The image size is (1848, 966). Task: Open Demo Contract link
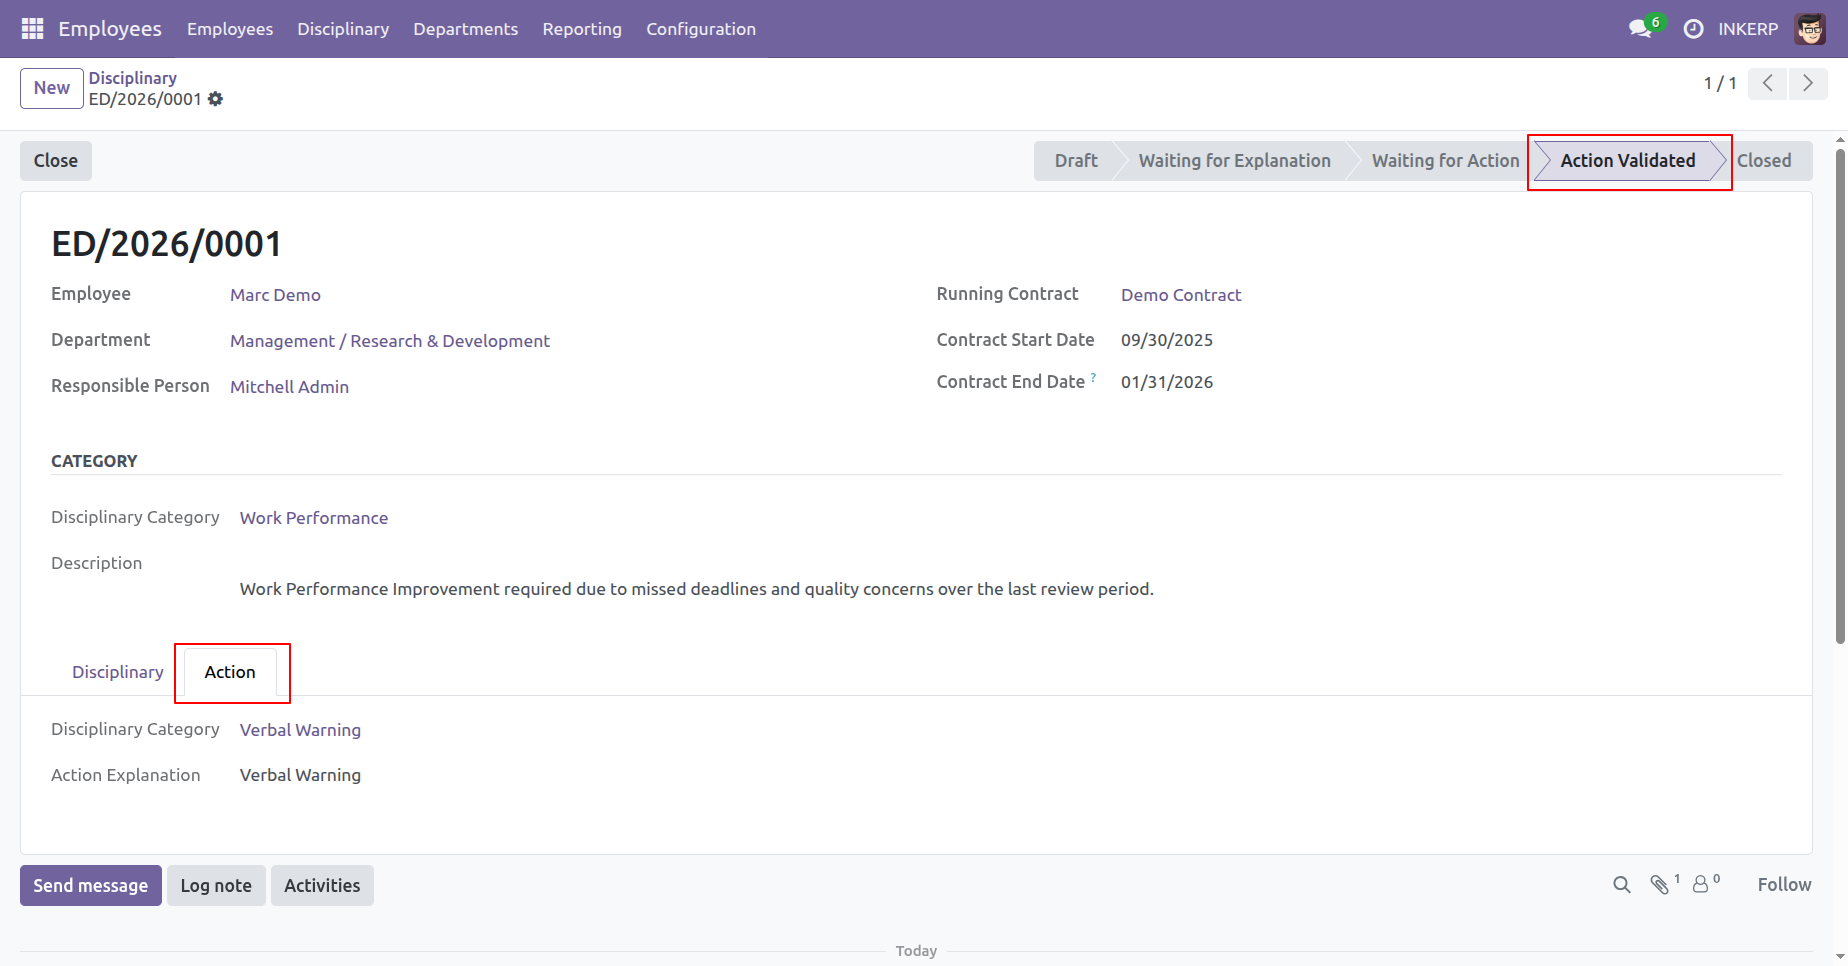tap(1181, 295)
